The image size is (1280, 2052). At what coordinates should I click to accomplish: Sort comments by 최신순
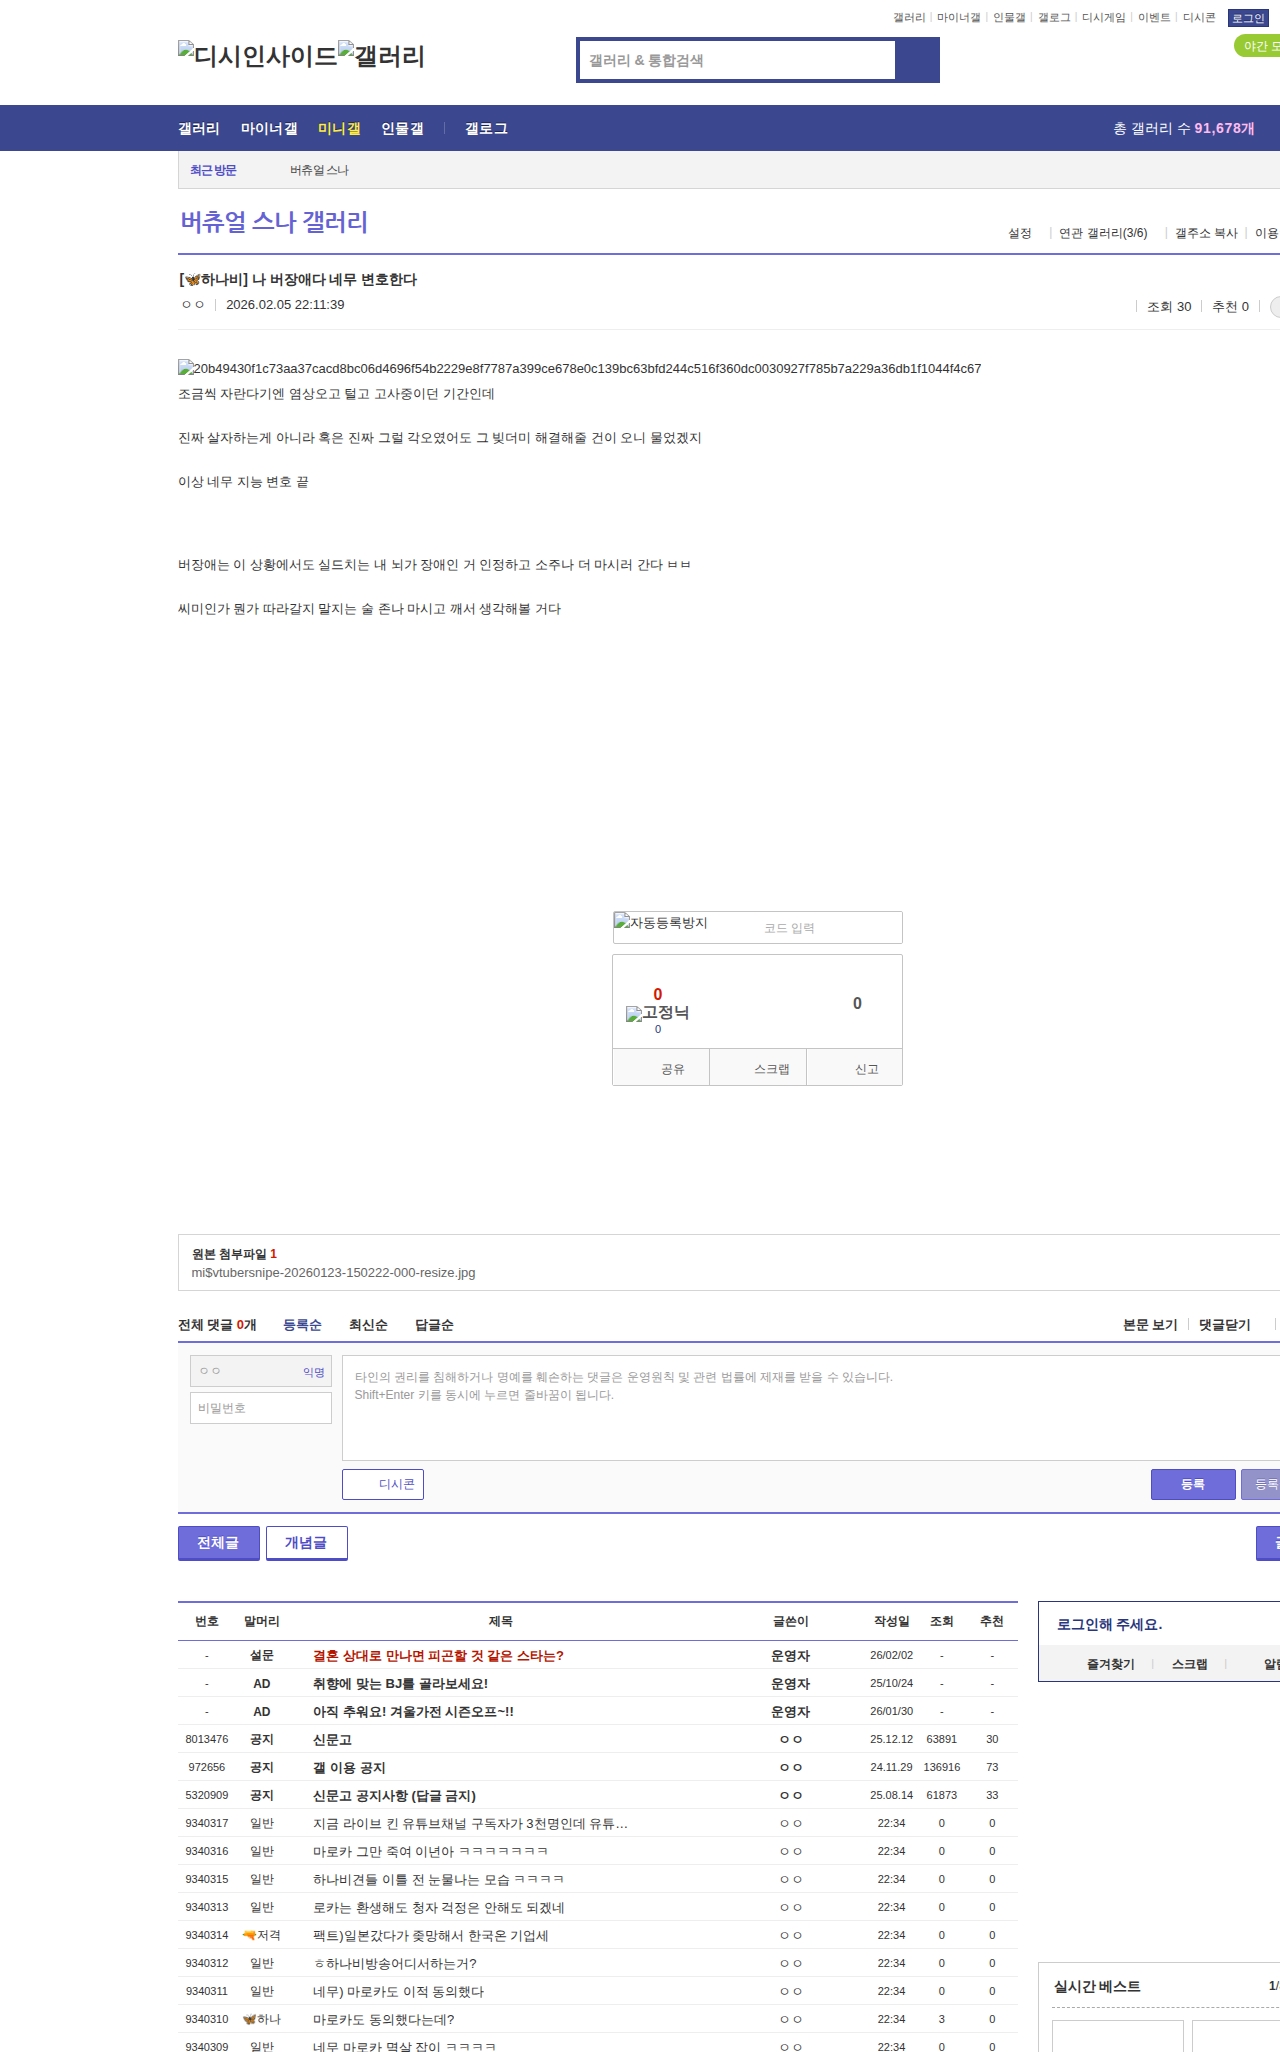click(x=368, y=1325)
